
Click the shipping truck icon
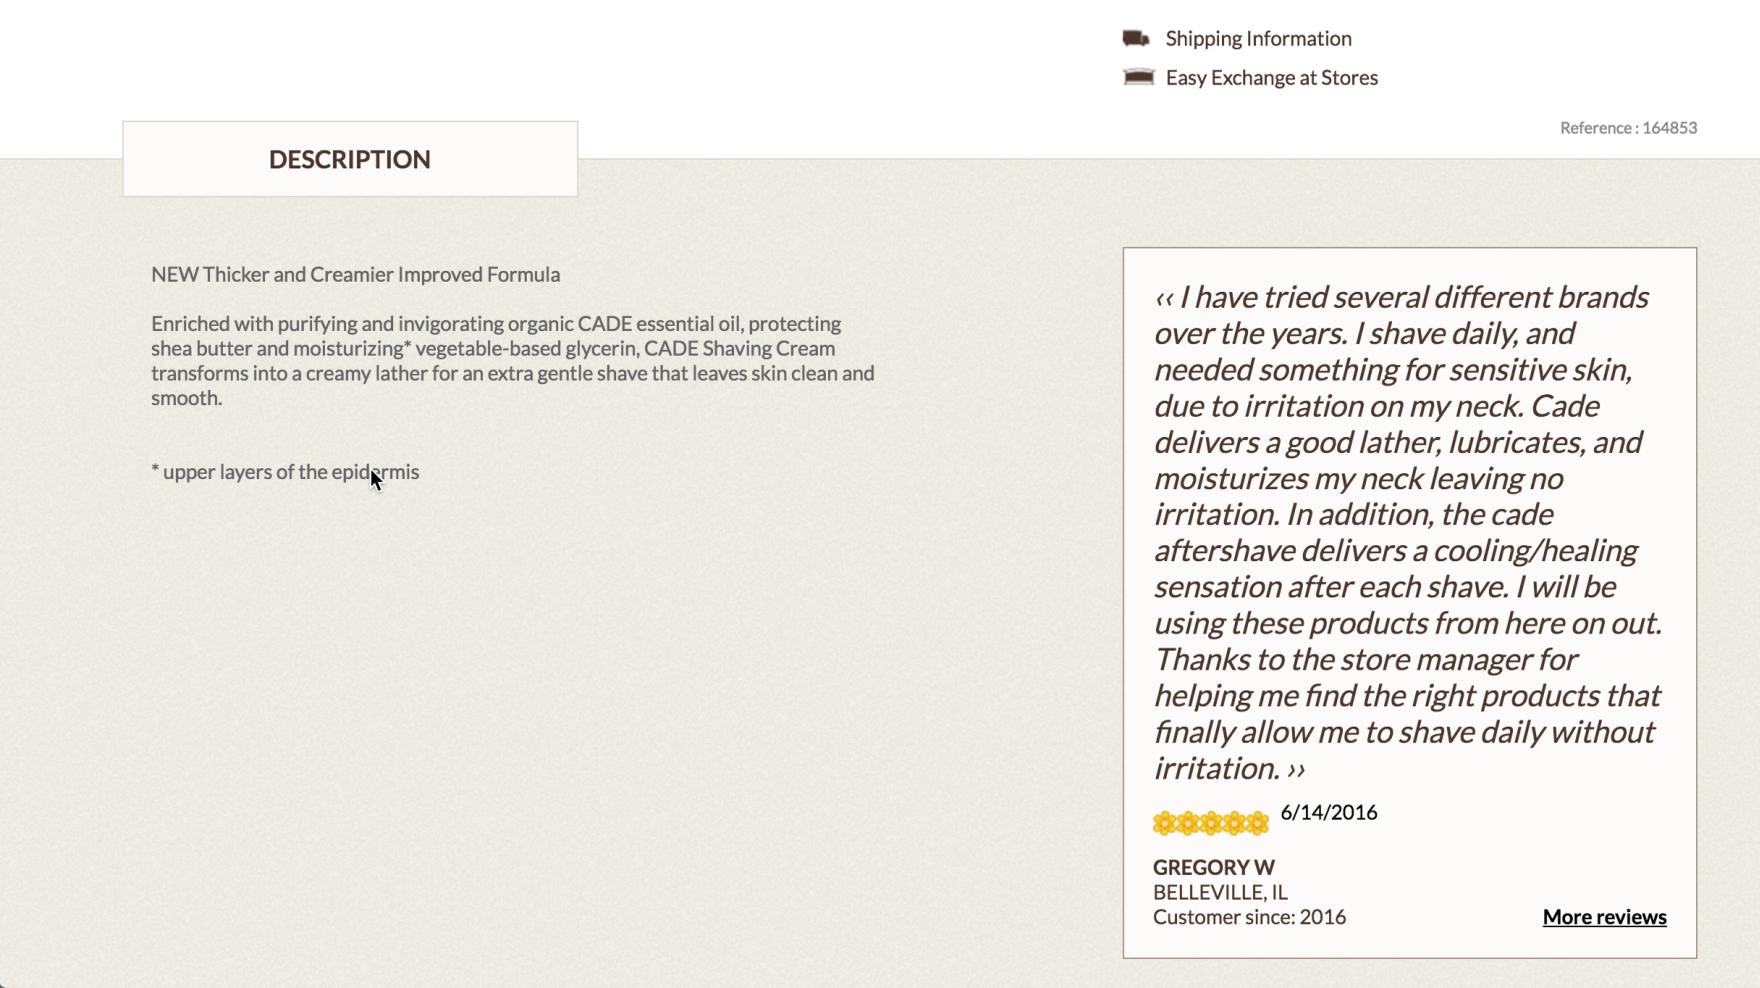(x=1136, y=38)
